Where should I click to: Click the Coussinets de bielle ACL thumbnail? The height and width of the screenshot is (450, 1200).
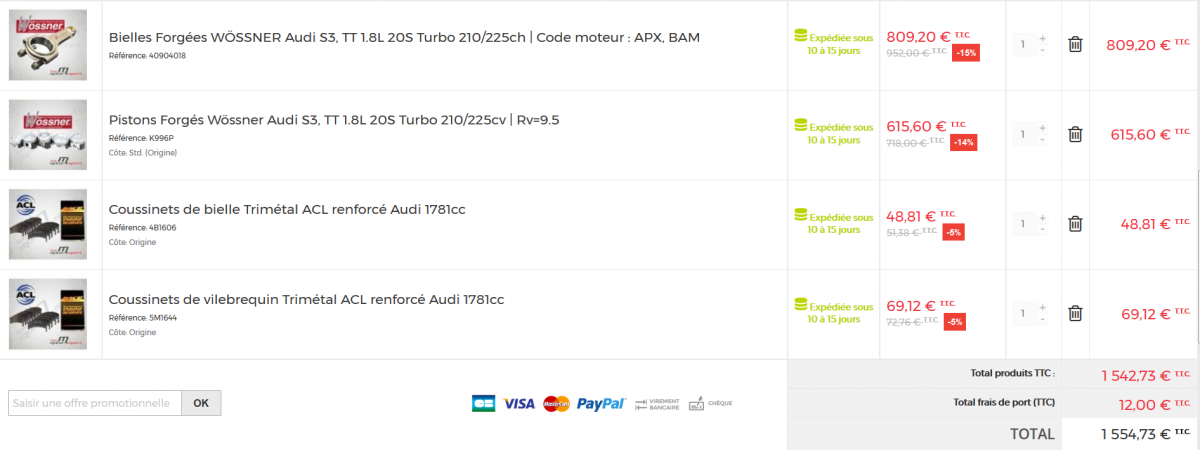[x=54, y=224]
